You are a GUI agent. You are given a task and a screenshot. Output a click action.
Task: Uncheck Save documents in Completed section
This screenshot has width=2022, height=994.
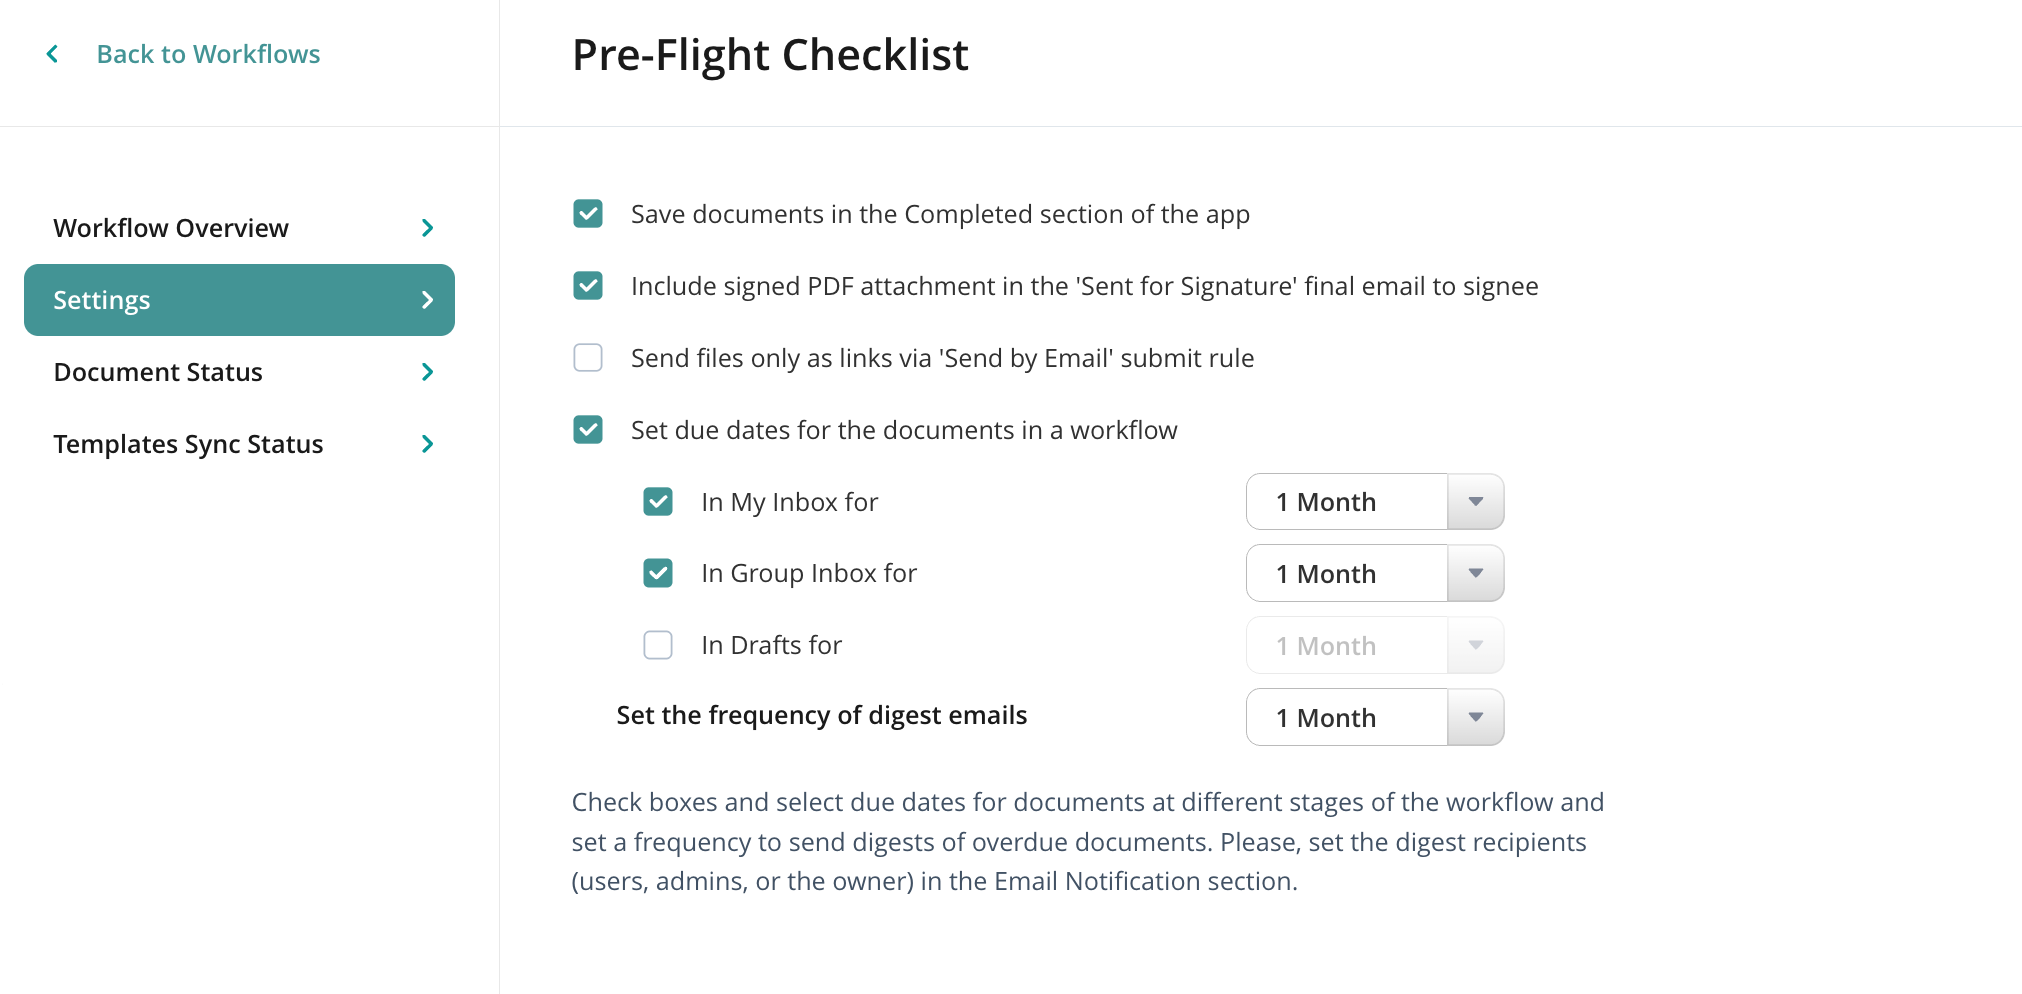click(588, 214)
